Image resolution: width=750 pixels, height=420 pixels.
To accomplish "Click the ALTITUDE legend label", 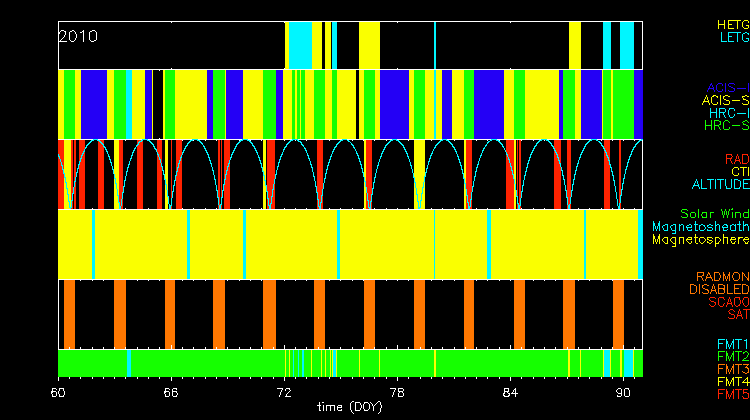I will point(720,185).
